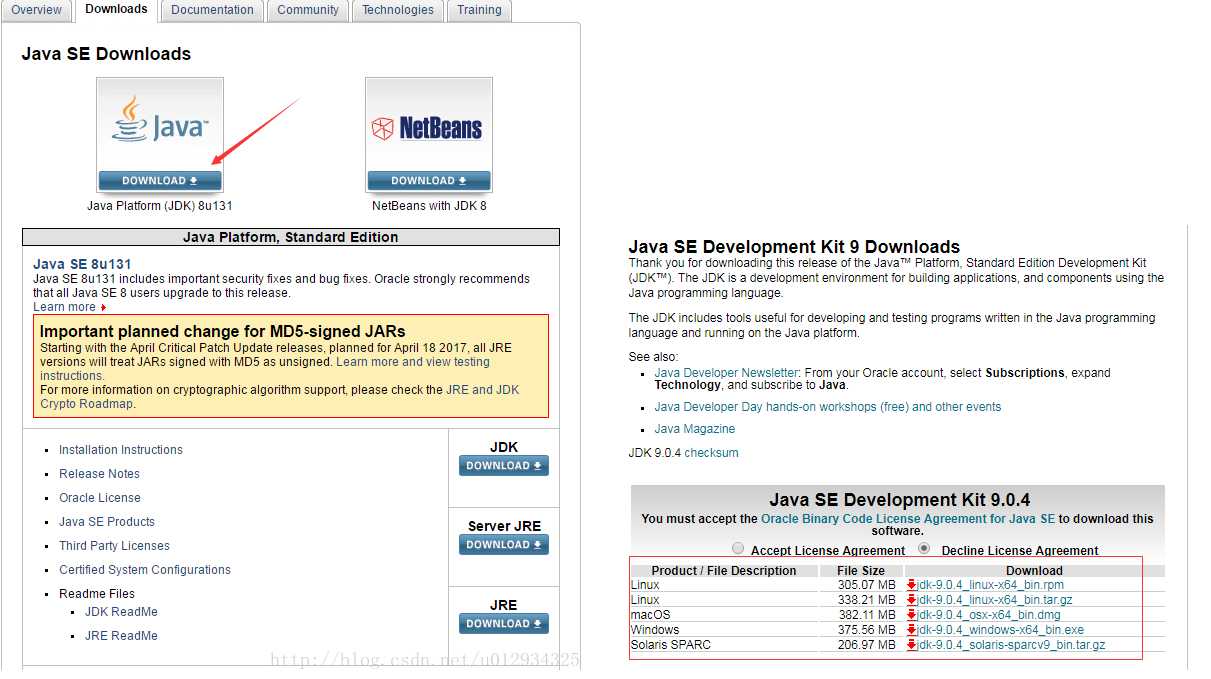Open the Community tab
The image size is (1211, 679).
[308, 10]
